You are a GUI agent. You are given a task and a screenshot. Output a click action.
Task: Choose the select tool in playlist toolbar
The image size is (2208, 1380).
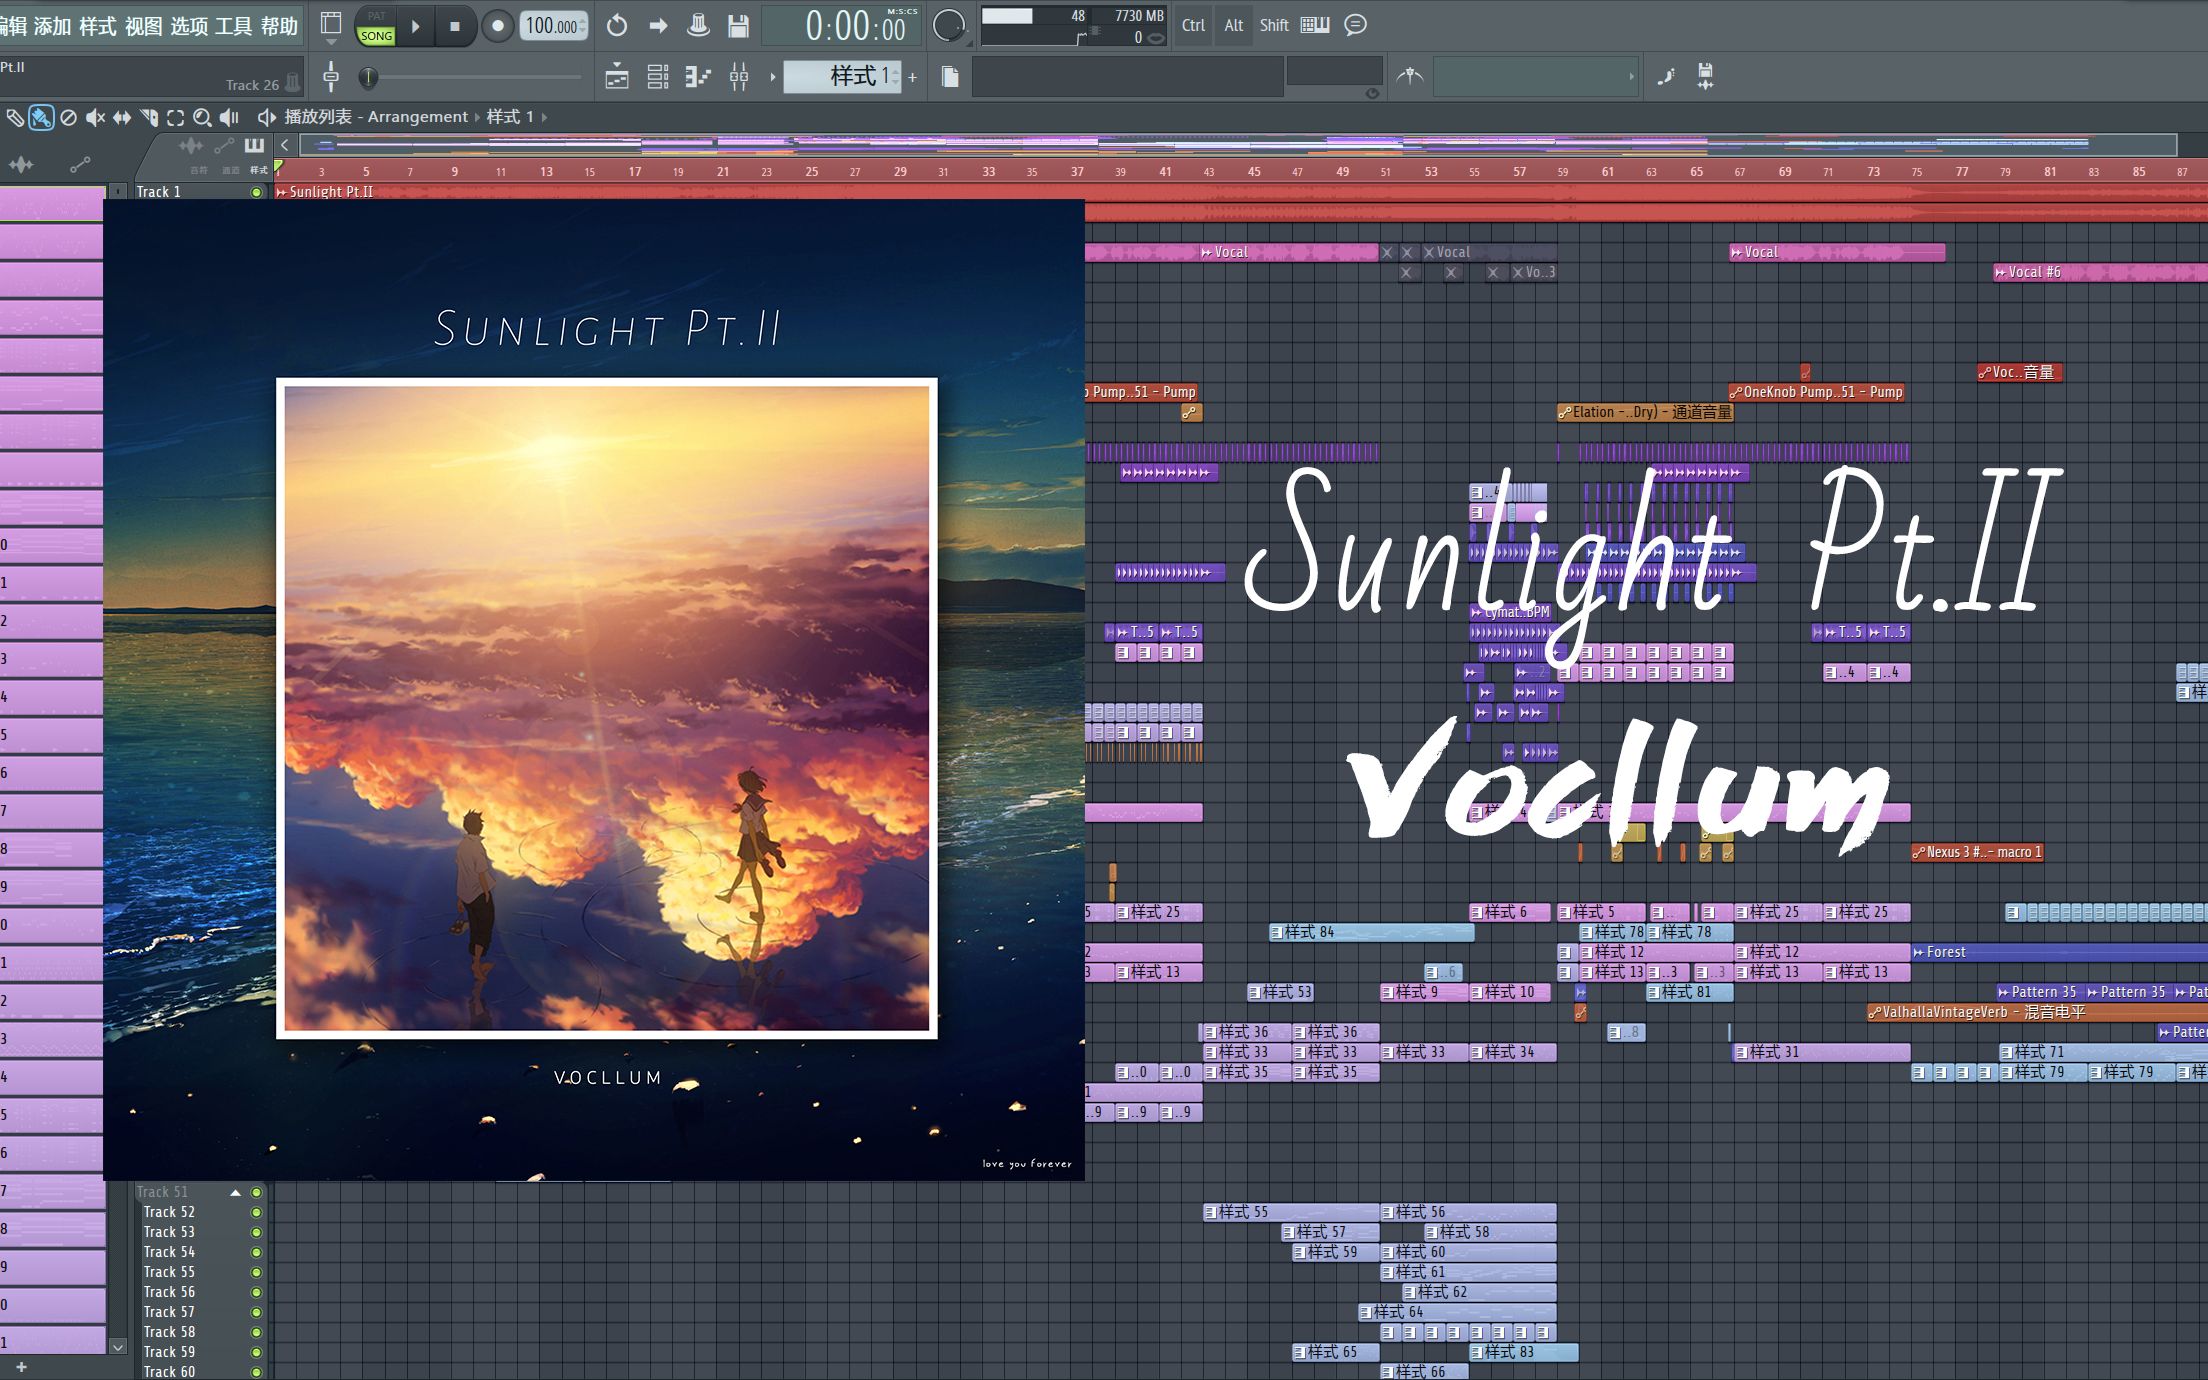(x=176, y=118)
